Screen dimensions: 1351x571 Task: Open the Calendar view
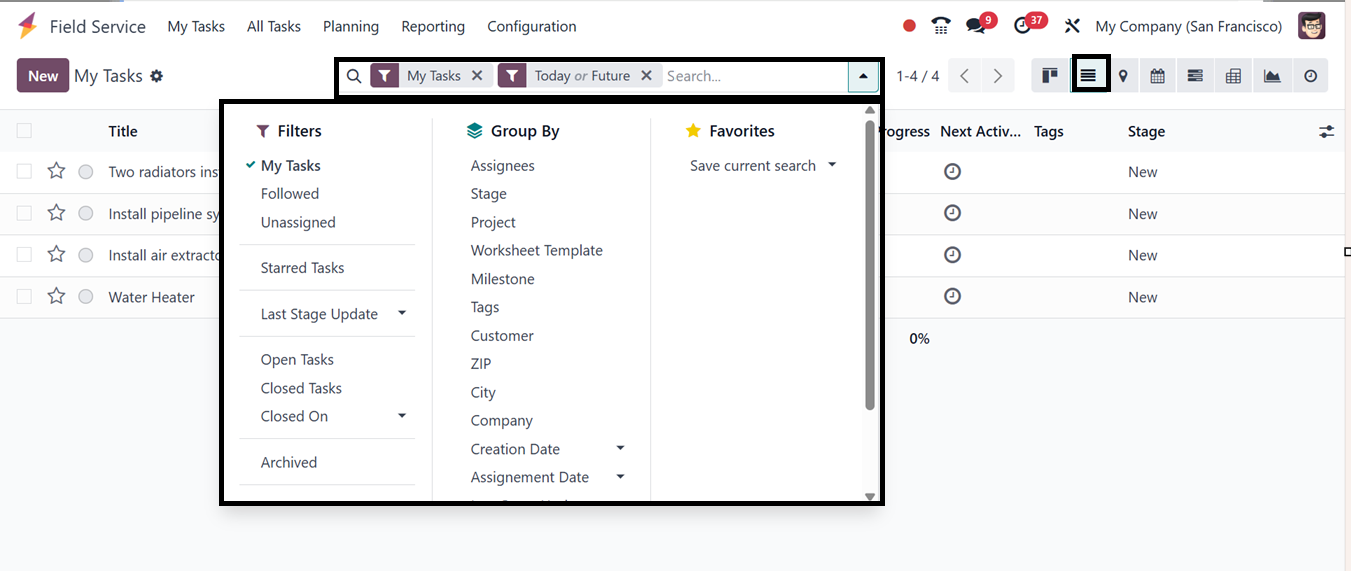[1158, 76]
